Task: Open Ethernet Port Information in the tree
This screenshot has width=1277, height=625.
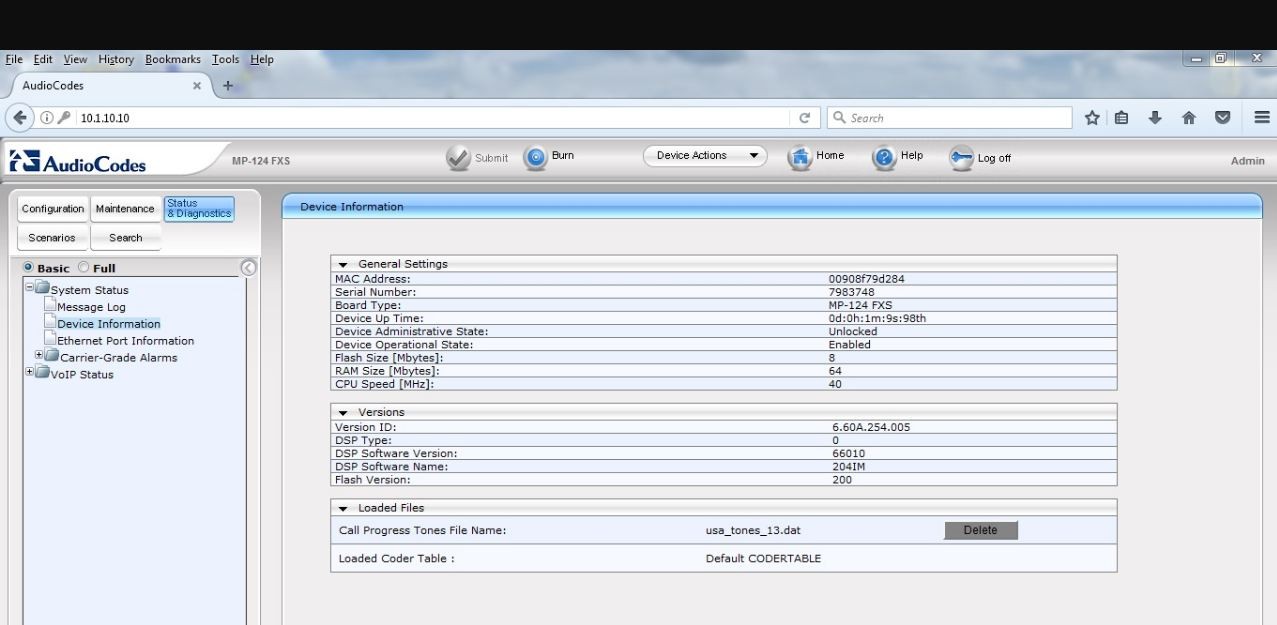Action: pyautogui.click(x=126, y=341)
